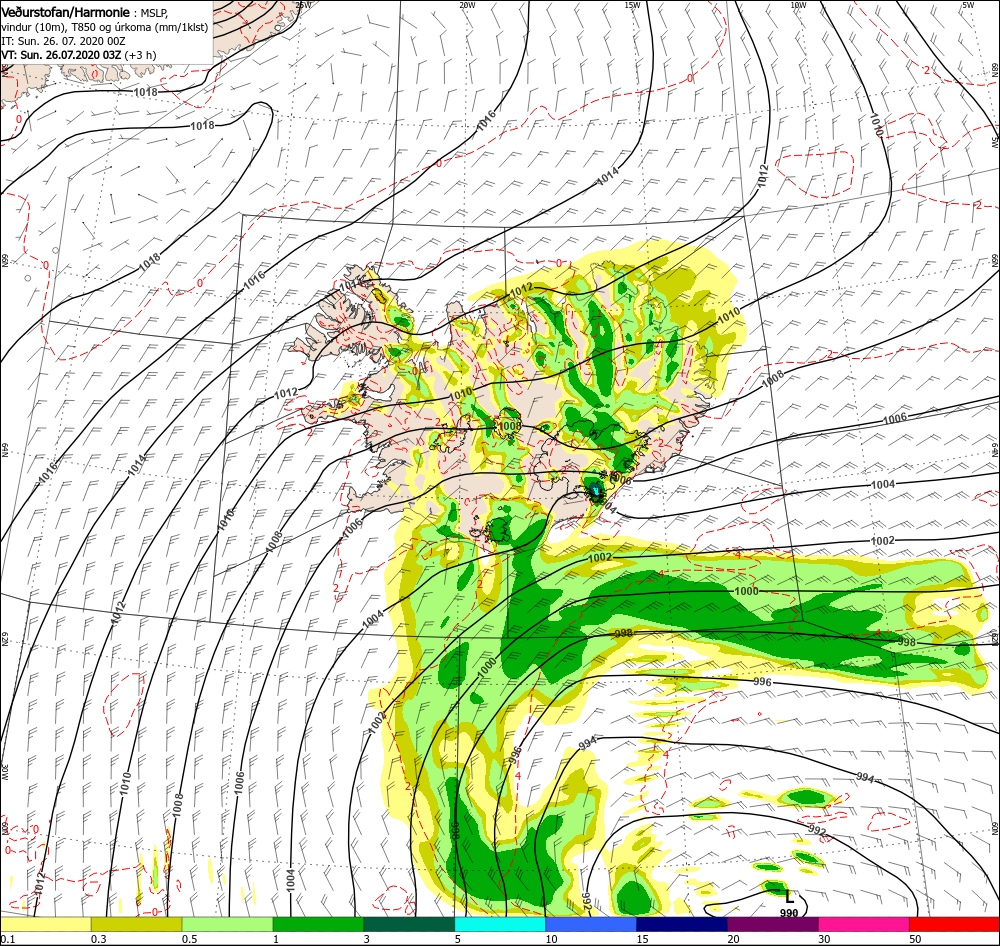Image resolution: width=1000 pixels, height=946 pixels.
Task: Click the '20' legend scale value
Action: click(x=733, y=940)
